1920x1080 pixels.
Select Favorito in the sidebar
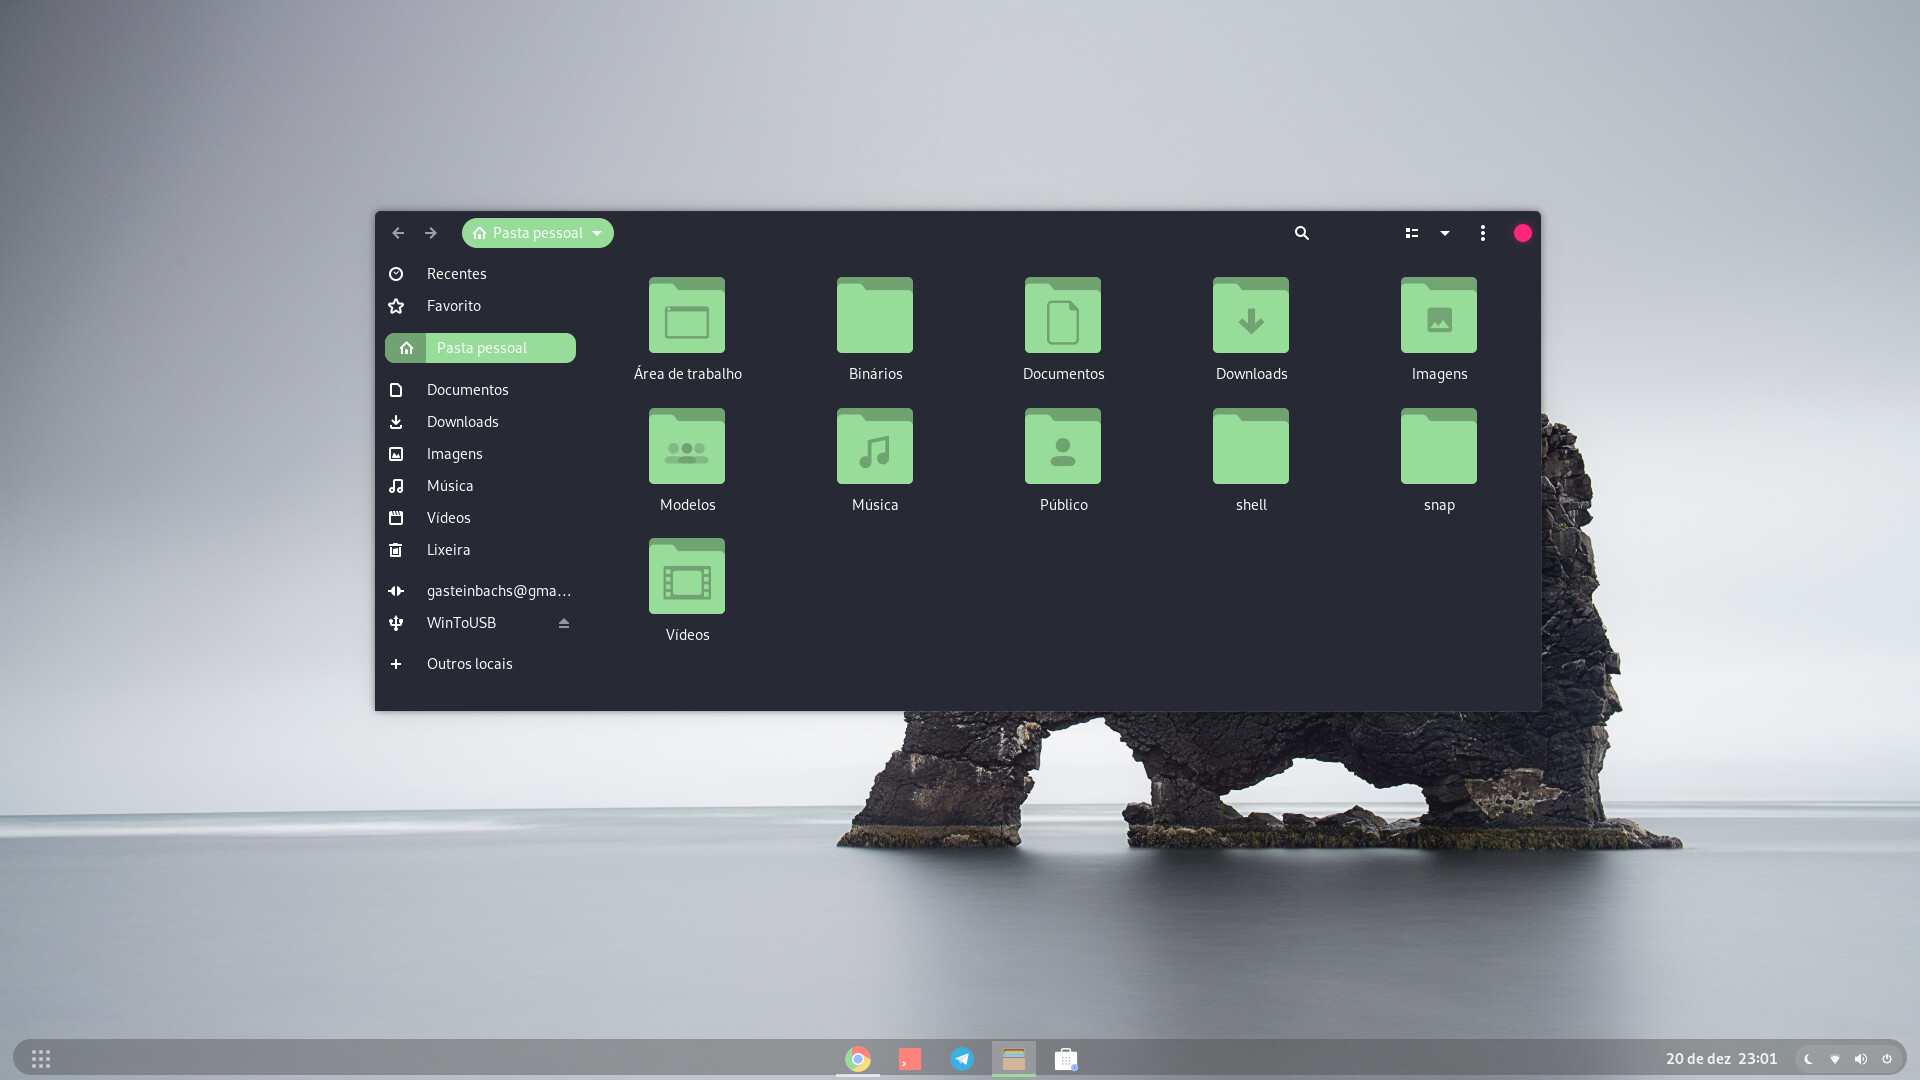[453, 306]
